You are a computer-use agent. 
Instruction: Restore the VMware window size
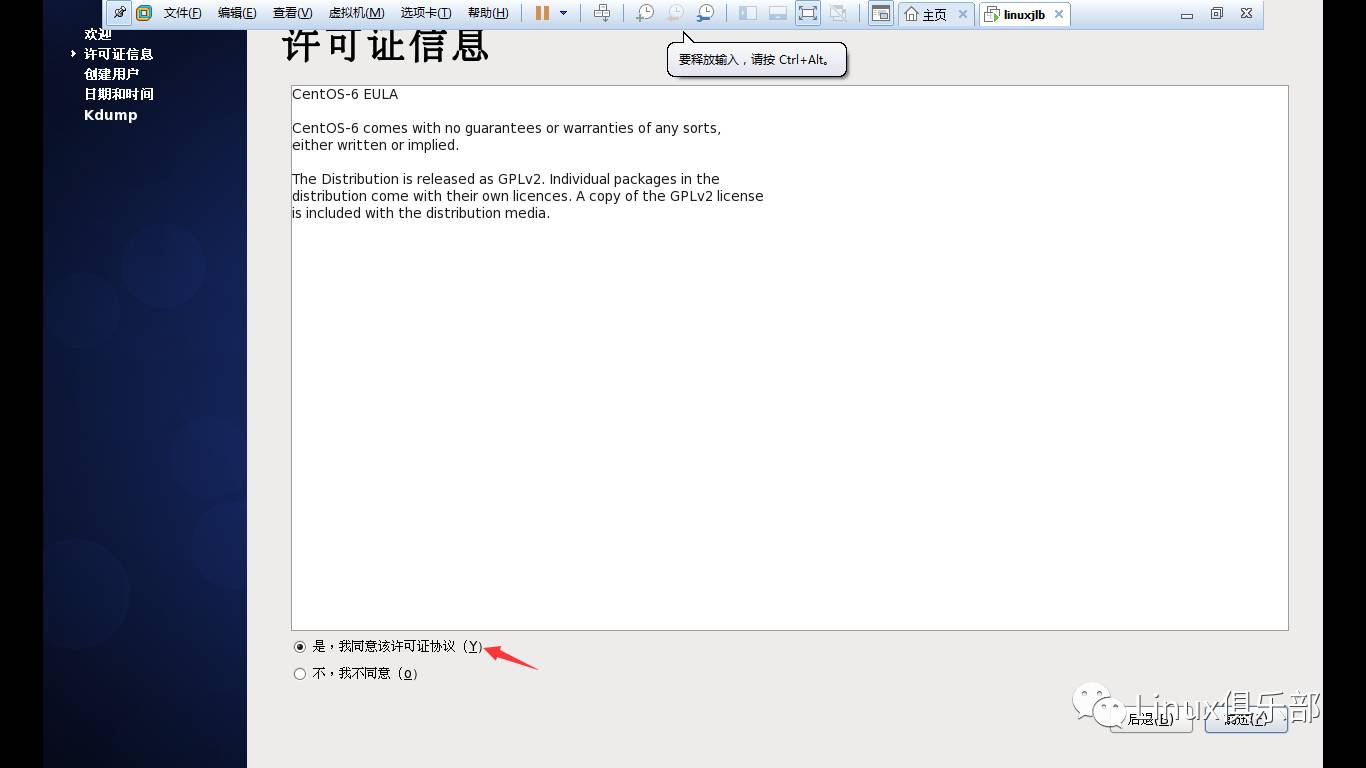tap(1217, 14)
